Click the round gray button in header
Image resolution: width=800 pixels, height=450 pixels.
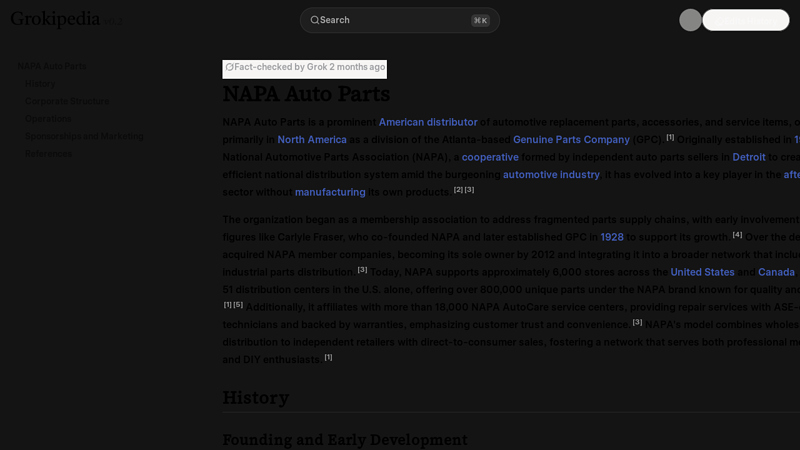[x=690, y=20]
